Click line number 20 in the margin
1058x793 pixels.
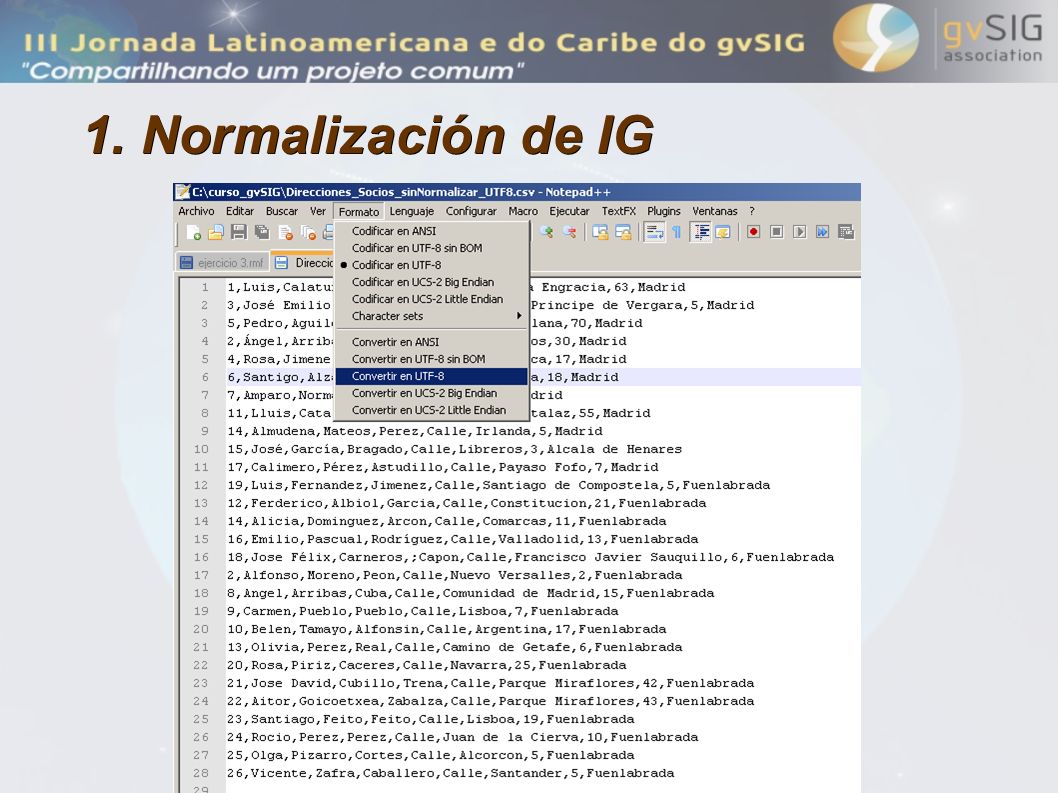point(201,629)
